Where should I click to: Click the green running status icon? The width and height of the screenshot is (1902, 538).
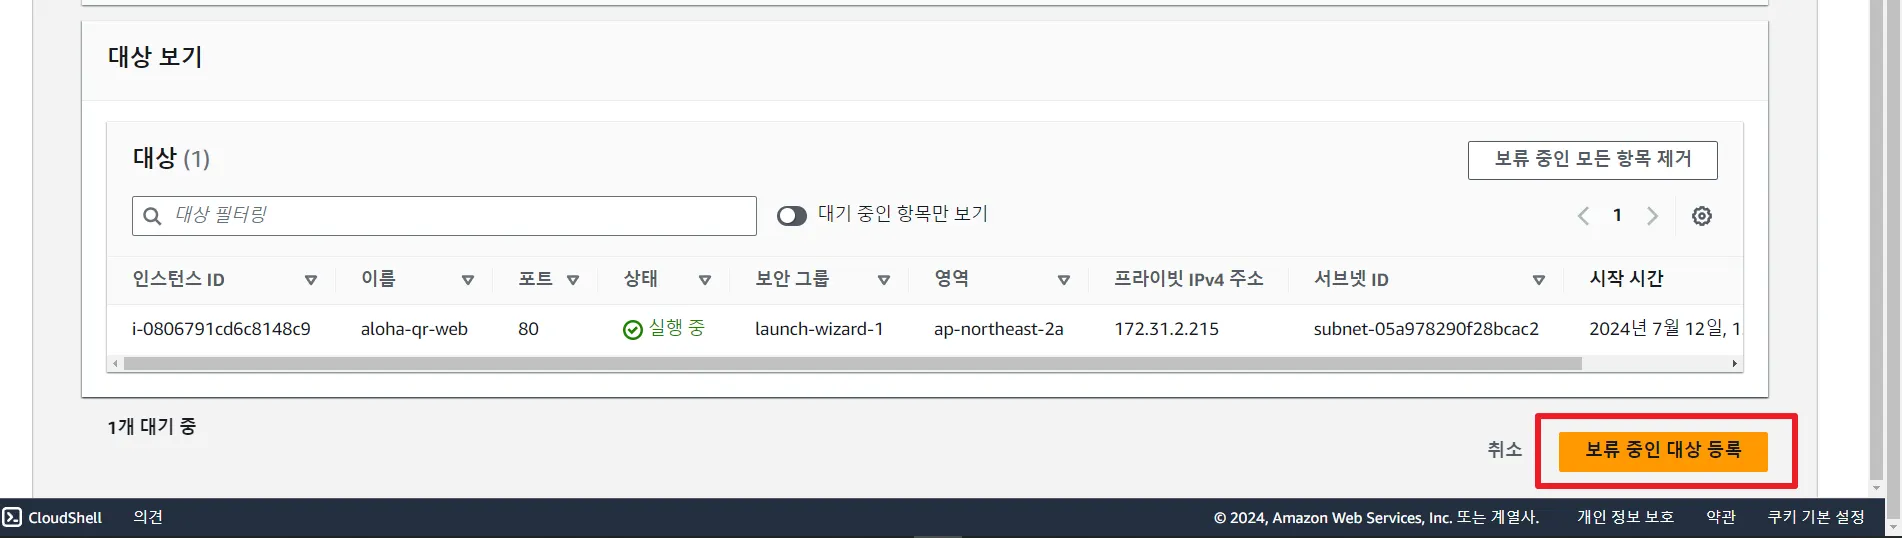(632, 330)
